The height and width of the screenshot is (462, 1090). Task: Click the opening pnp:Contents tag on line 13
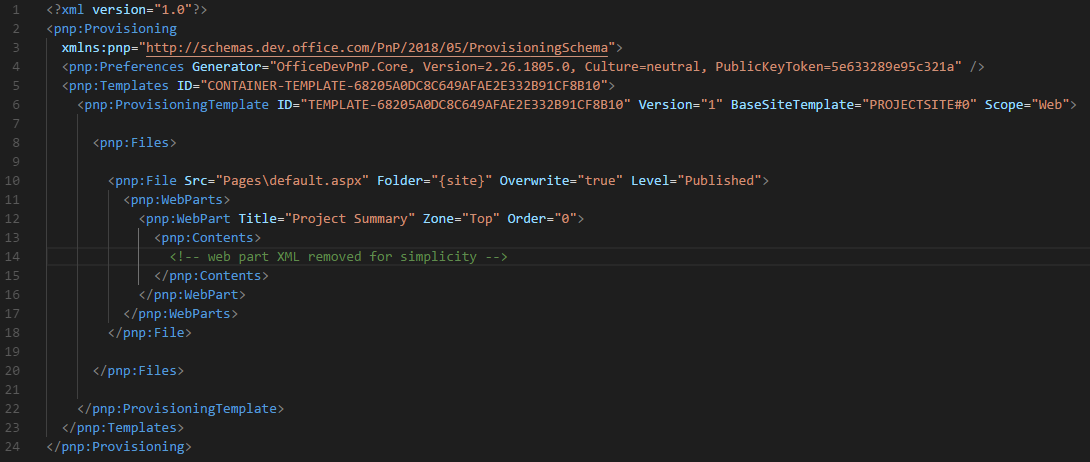click(207, 237)
